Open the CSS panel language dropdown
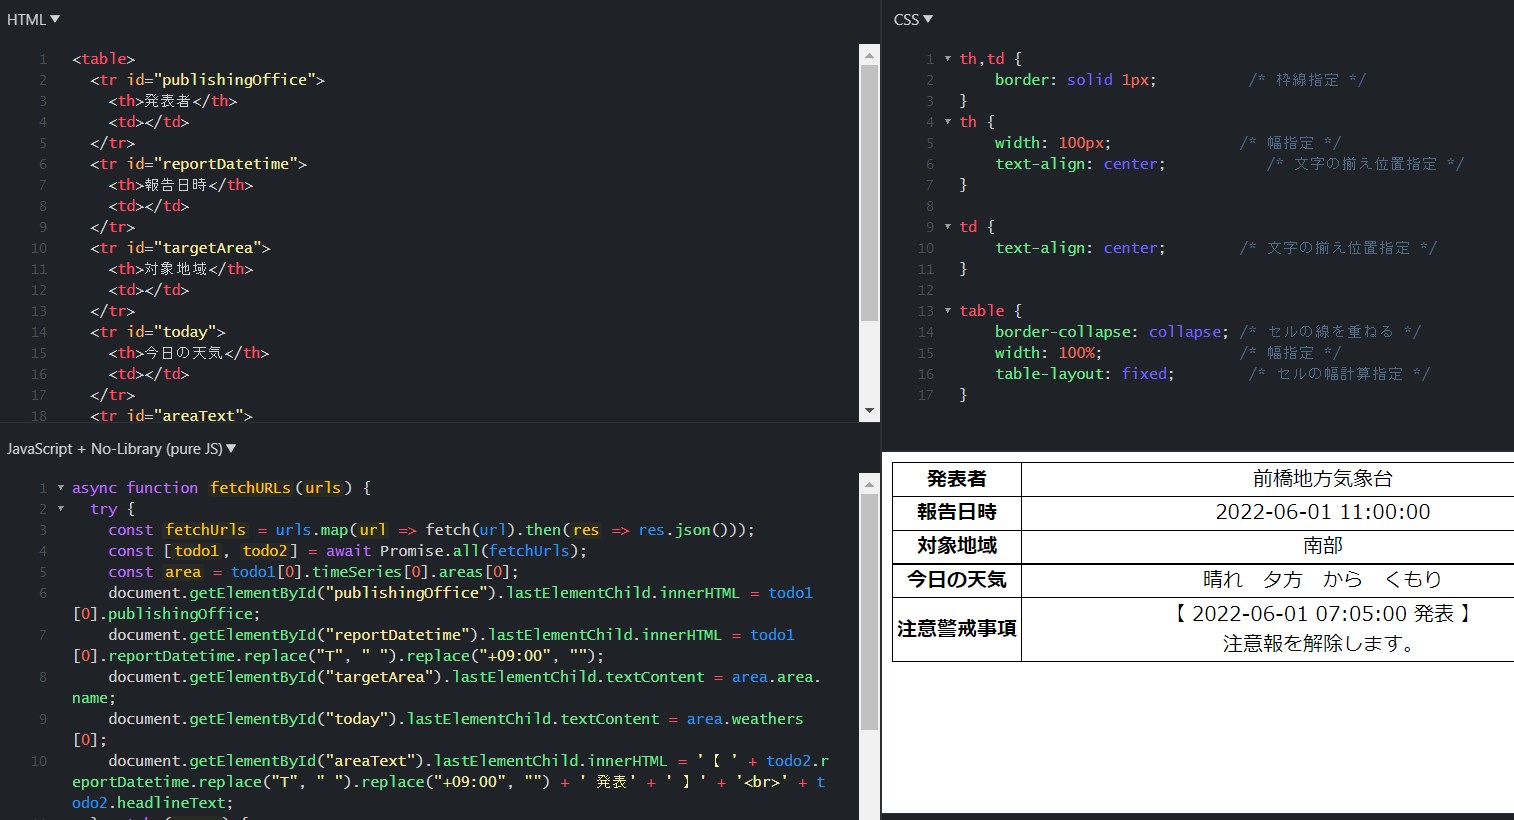 pyautogui.click(x=912, y=19)
